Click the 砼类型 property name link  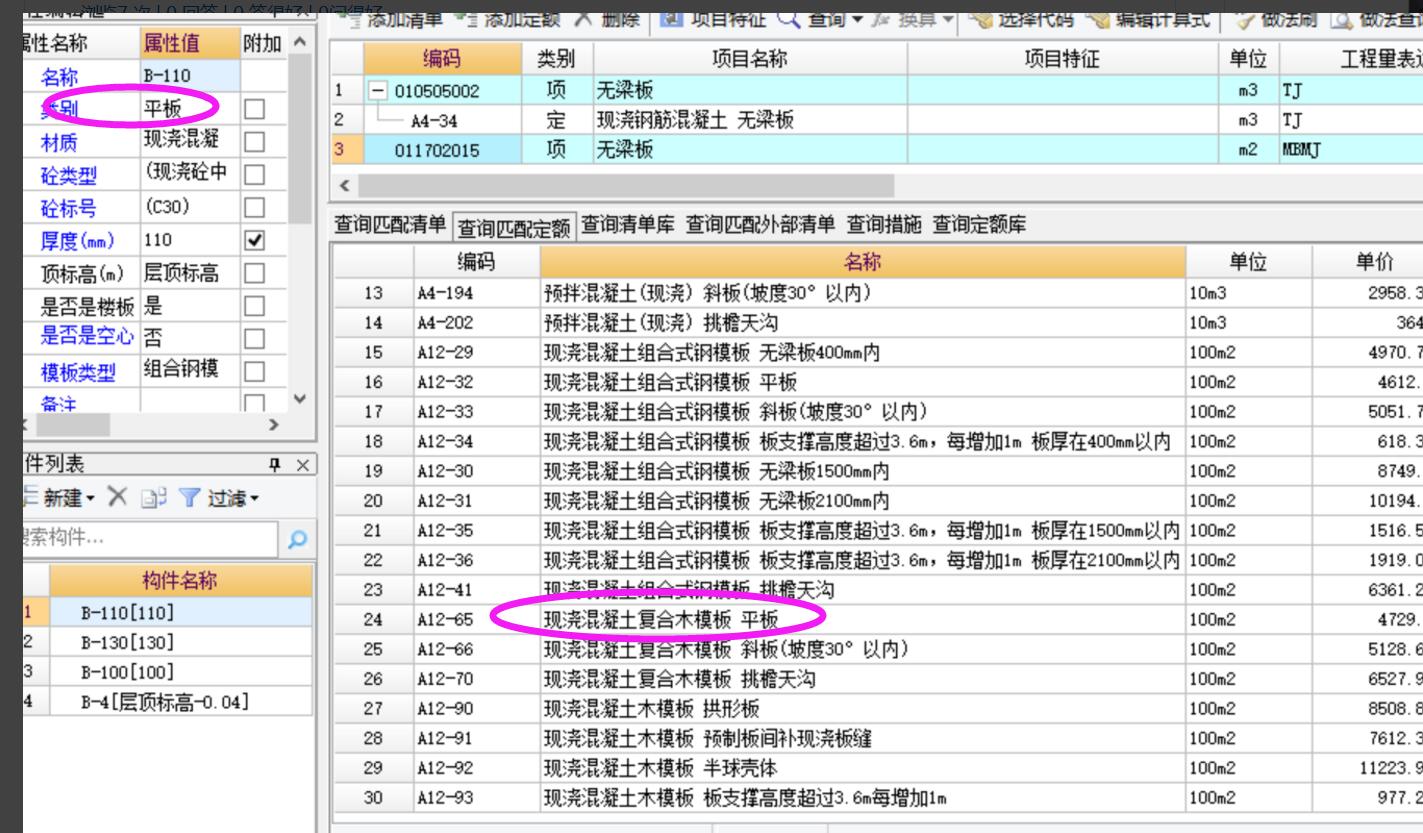[x=68, y=177]
